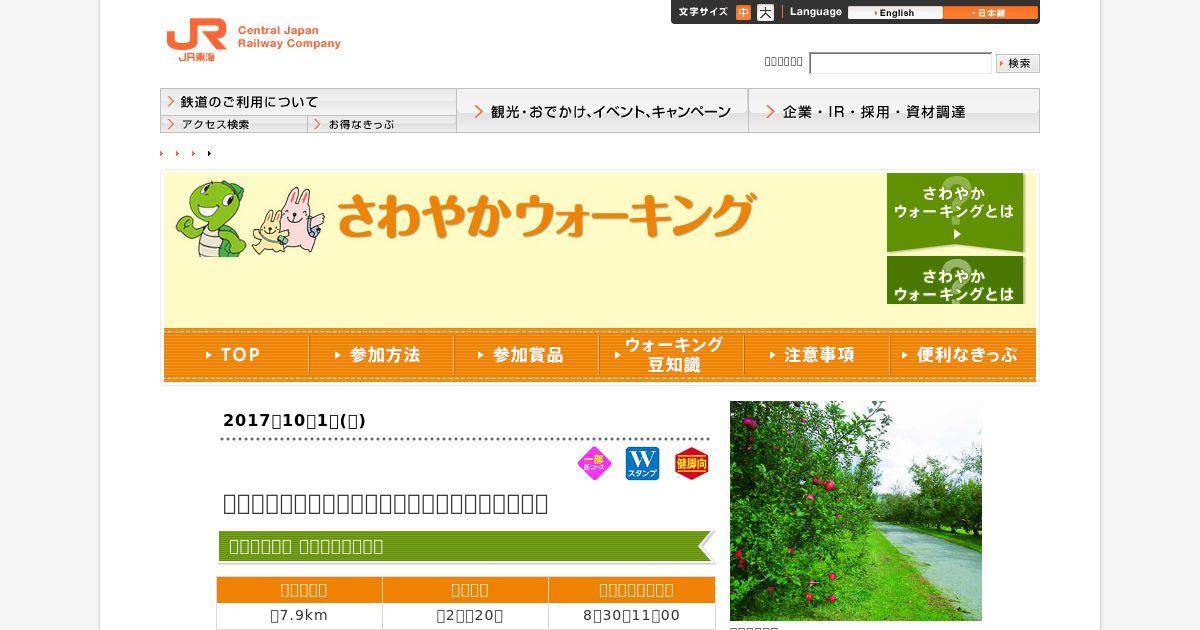Image resolution: width=1200 pixels, height=630 pixels.
Task: Click the first breadcrumb arrow
Action: (162, 153)
